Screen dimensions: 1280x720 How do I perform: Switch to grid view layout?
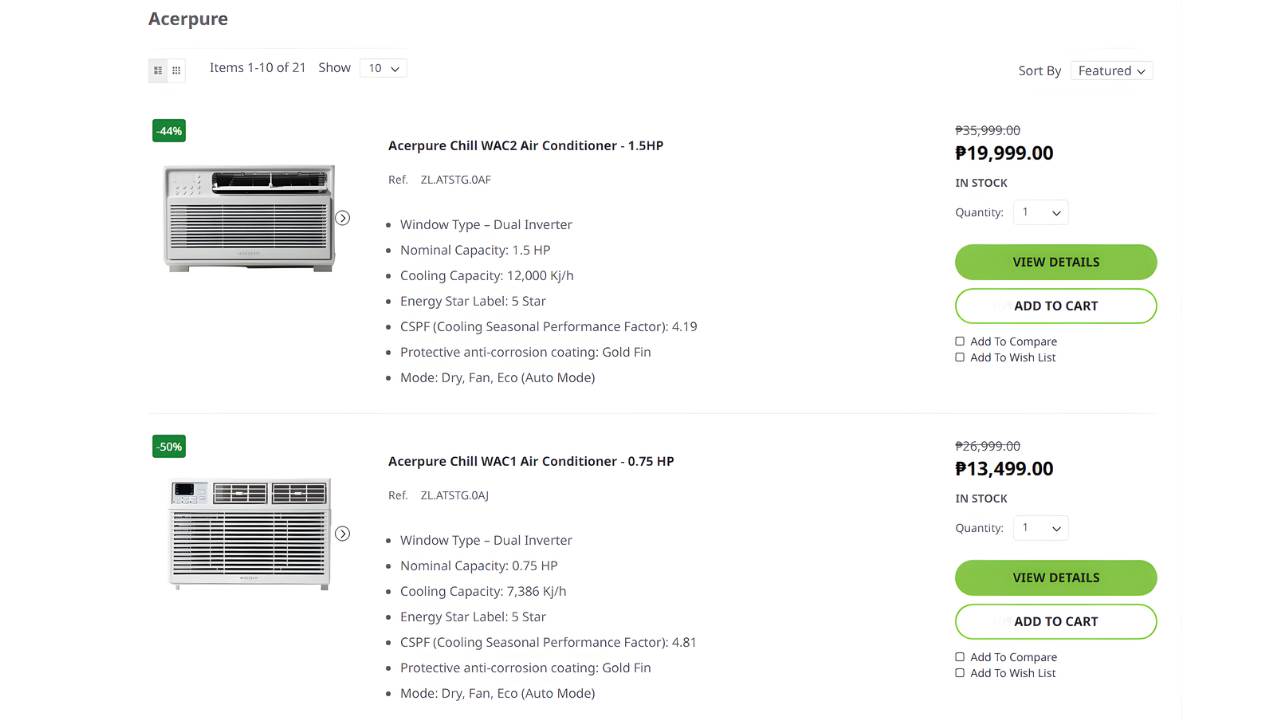coord(176,70)
